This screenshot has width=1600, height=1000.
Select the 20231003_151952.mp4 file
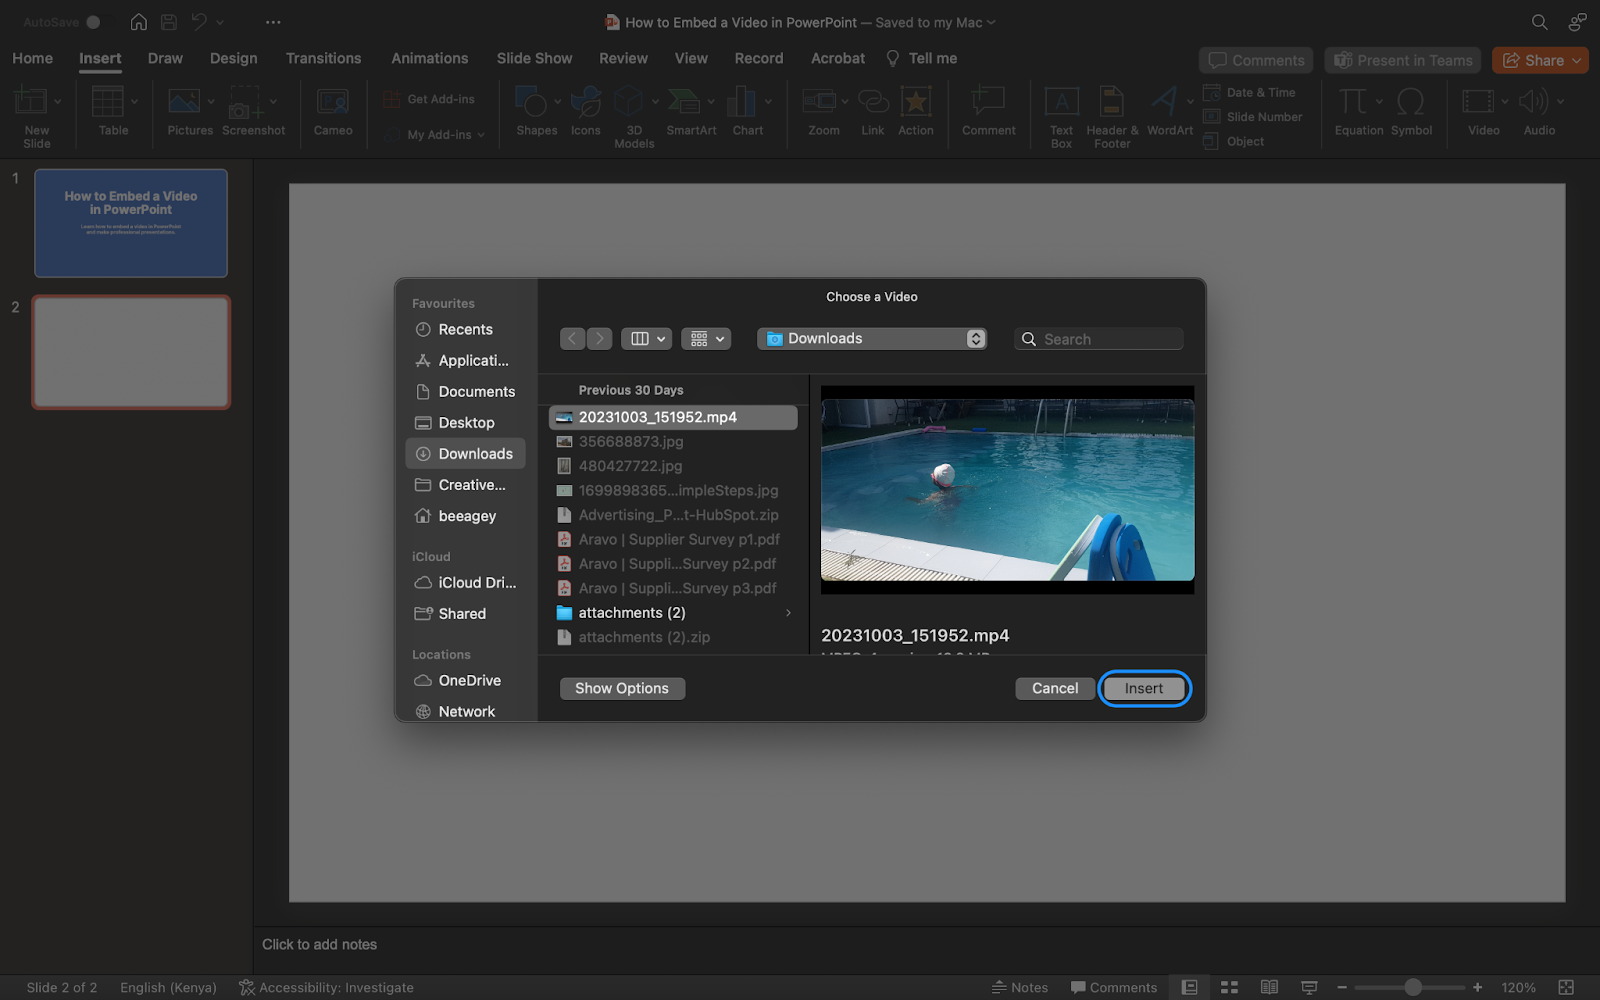(x=658, y=417)
